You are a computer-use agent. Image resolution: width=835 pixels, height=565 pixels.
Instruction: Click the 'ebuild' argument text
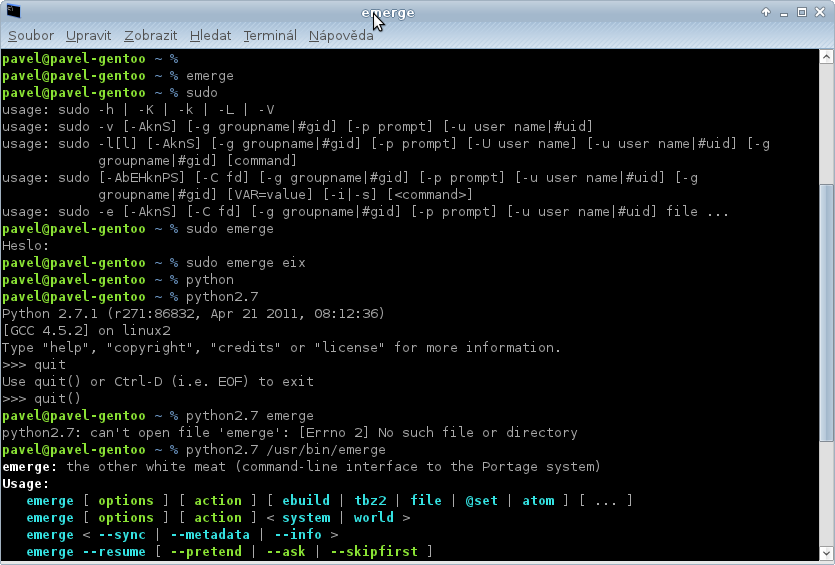click(x=306, y=501)
